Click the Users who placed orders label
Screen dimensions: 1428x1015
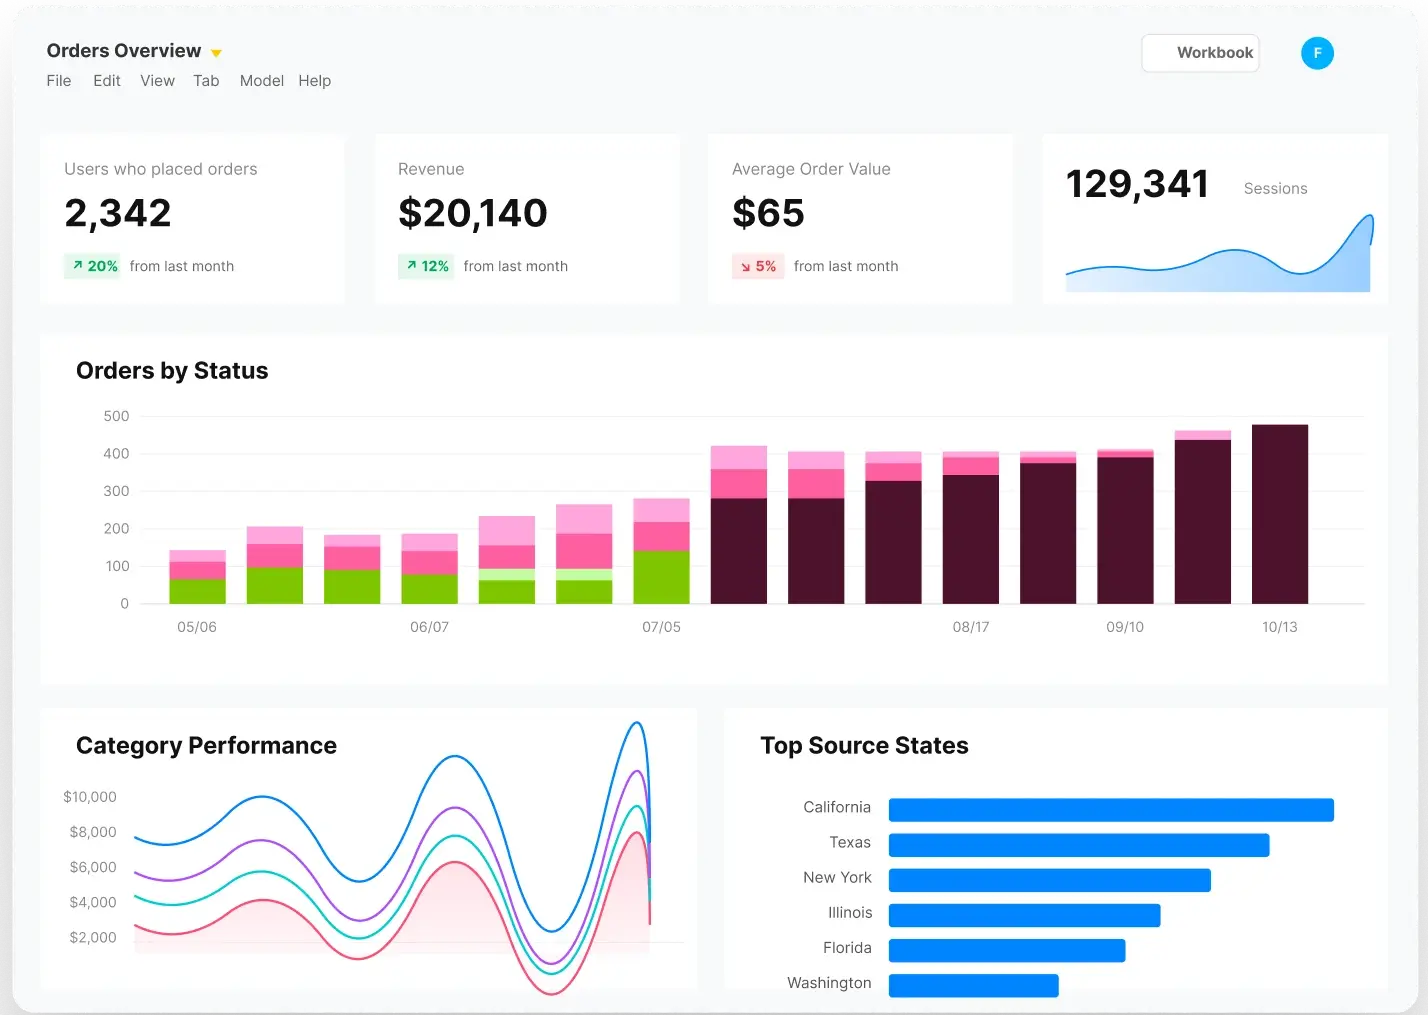(x=161, y=169)
